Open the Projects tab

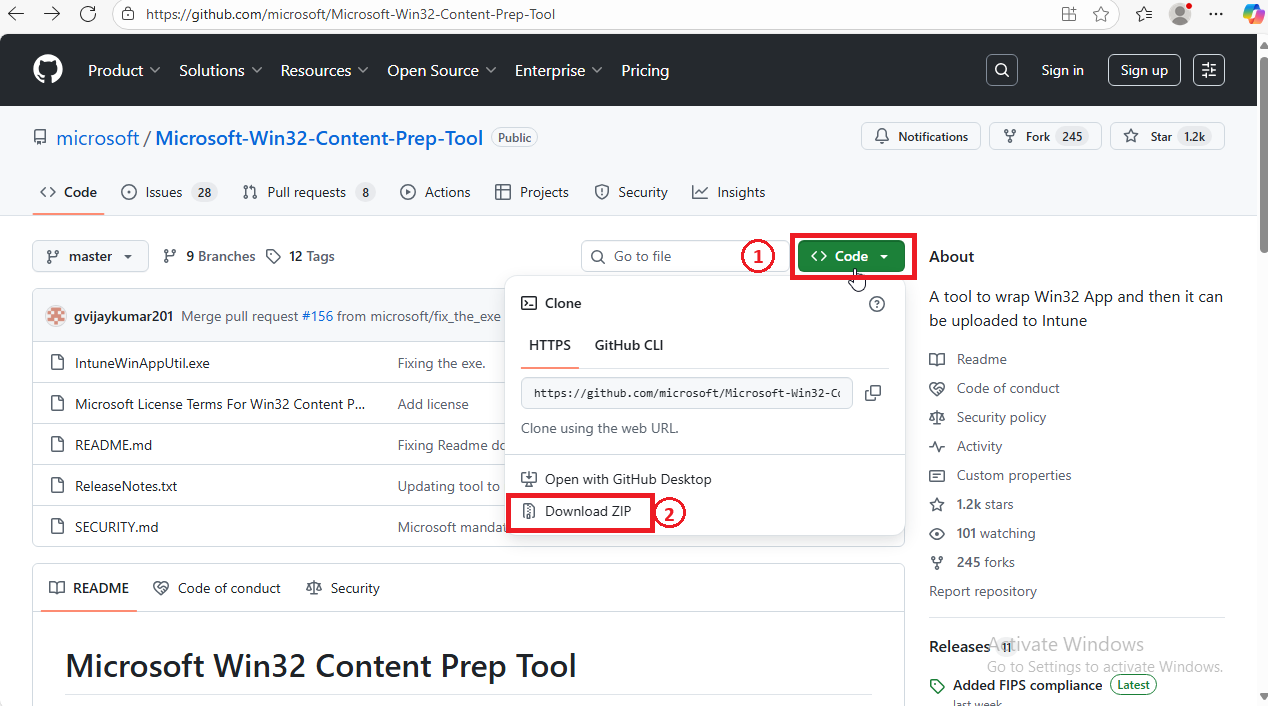coord(531,192)
